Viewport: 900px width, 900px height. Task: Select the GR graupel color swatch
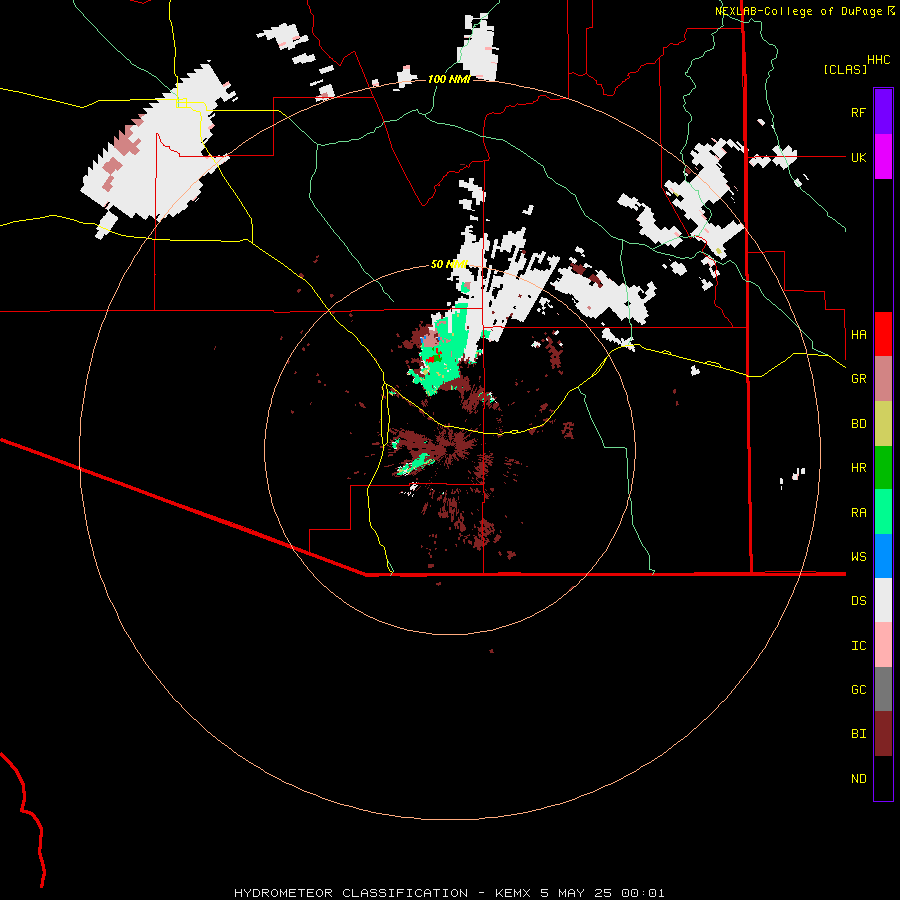(883, 379)
